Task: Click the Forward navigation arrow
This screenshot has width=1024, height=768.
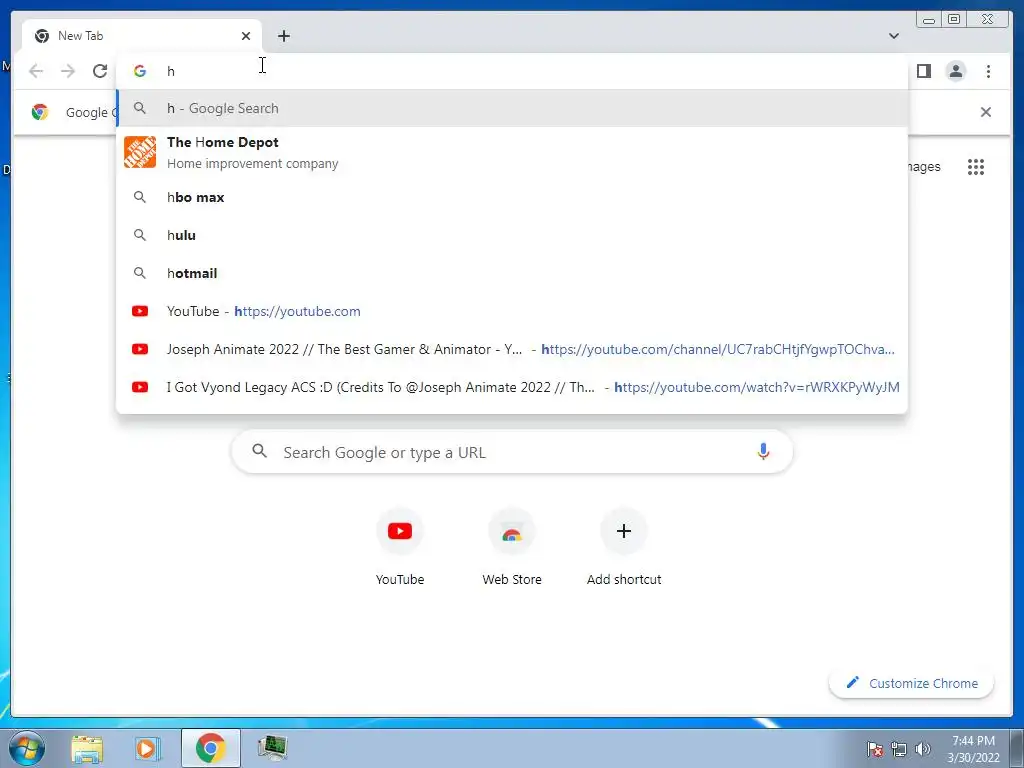Action: (68, 71)
